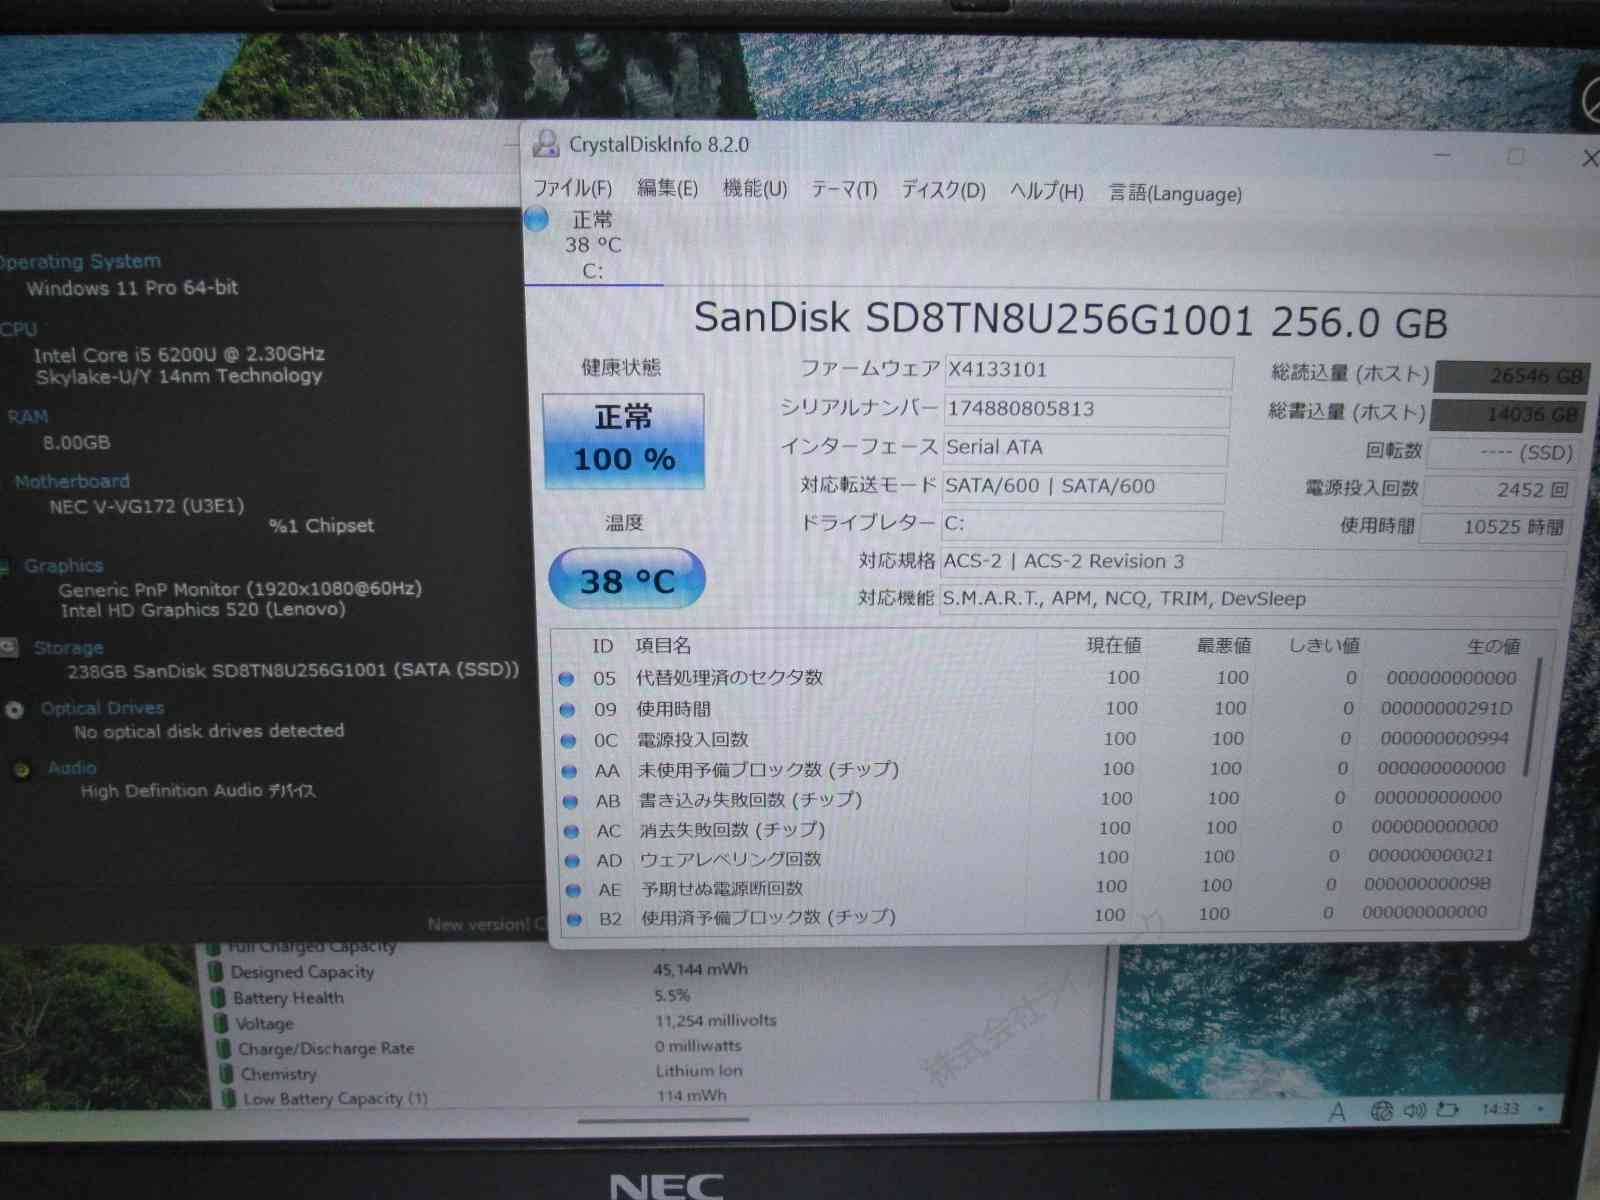Open the 言語(Language) menu
The height and width of the screenshot is (1200, 1600).
[1175, 193]
